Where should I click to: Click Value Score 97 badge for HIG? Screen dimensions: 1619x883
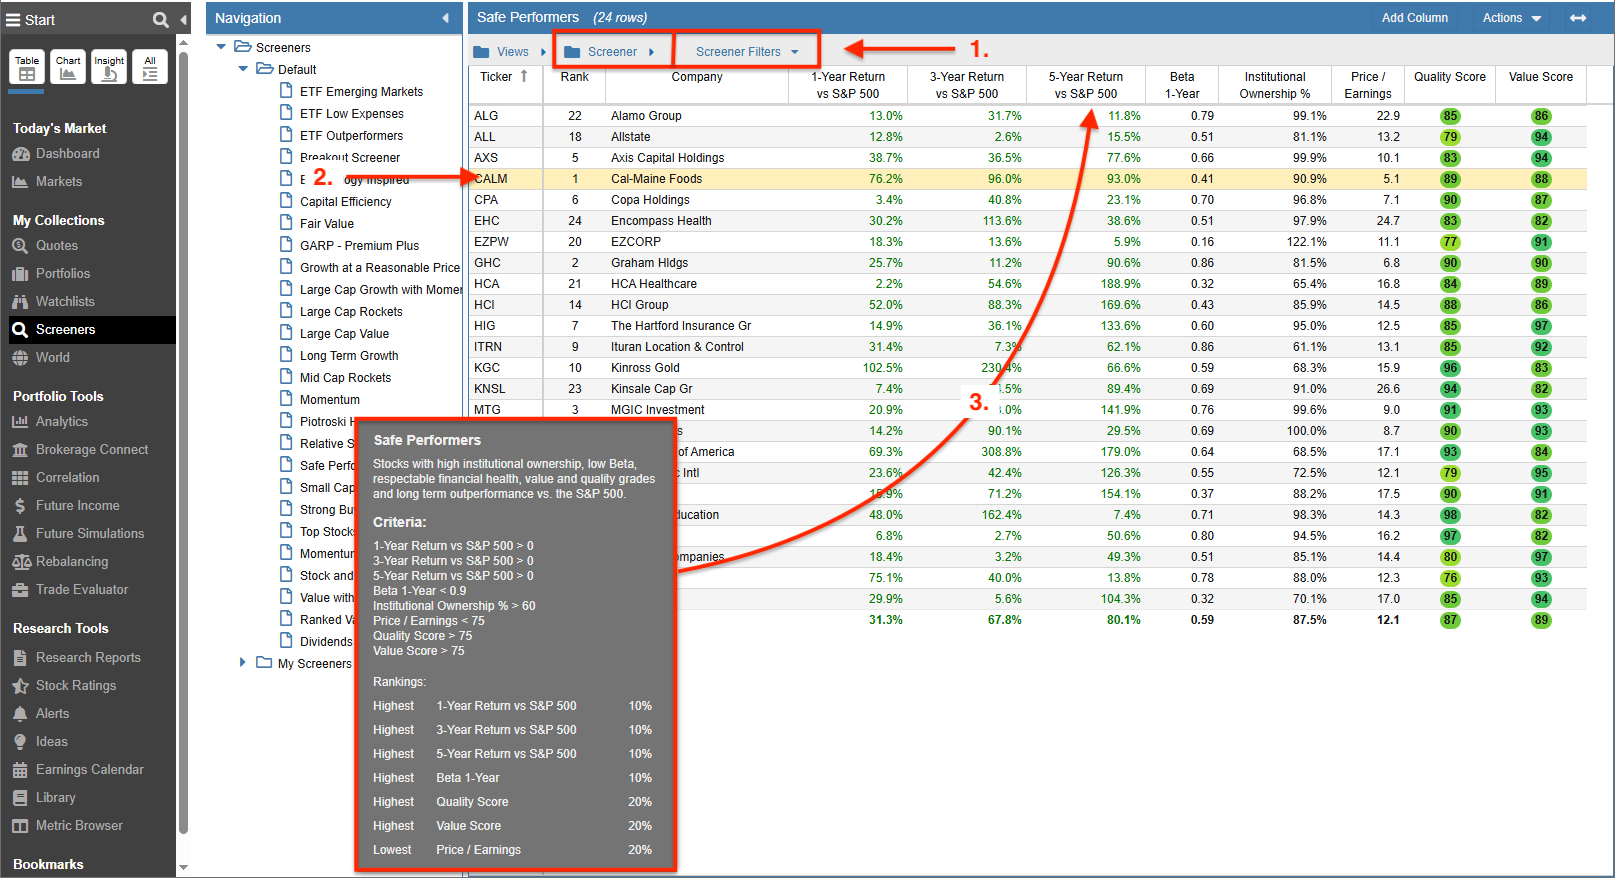coord(1541,326)
